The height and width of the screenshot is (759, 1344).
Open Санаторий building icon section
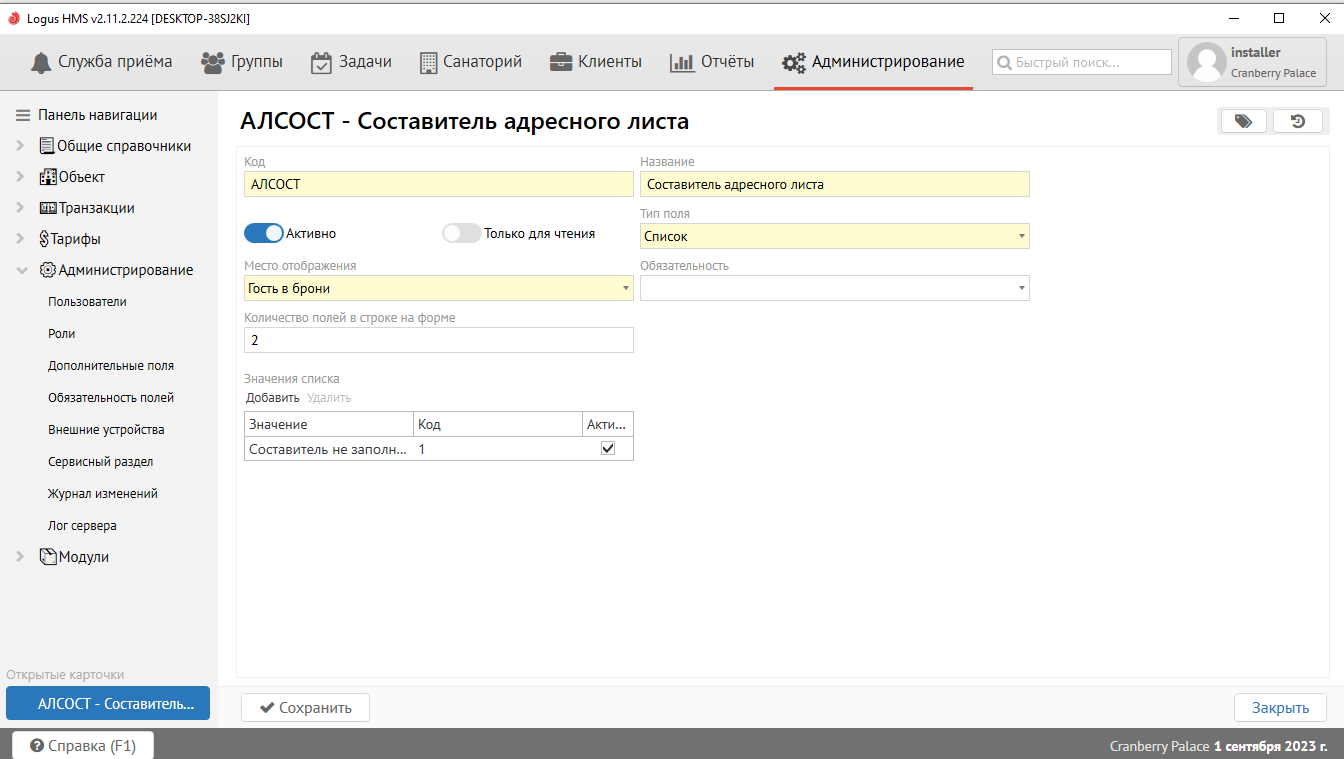click(428, 62)
